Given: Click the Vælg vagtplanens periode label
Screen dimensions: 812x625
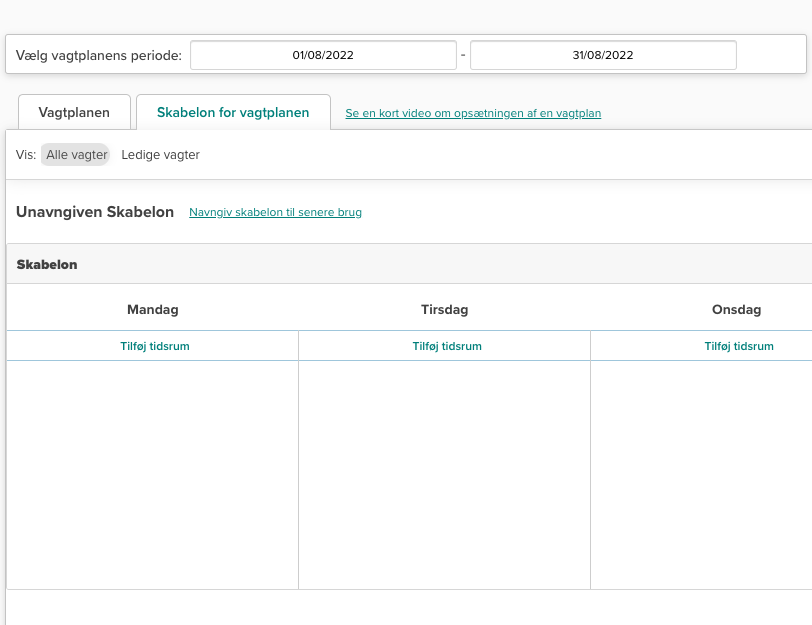Looking at the screenshot, I should (99, 55).
